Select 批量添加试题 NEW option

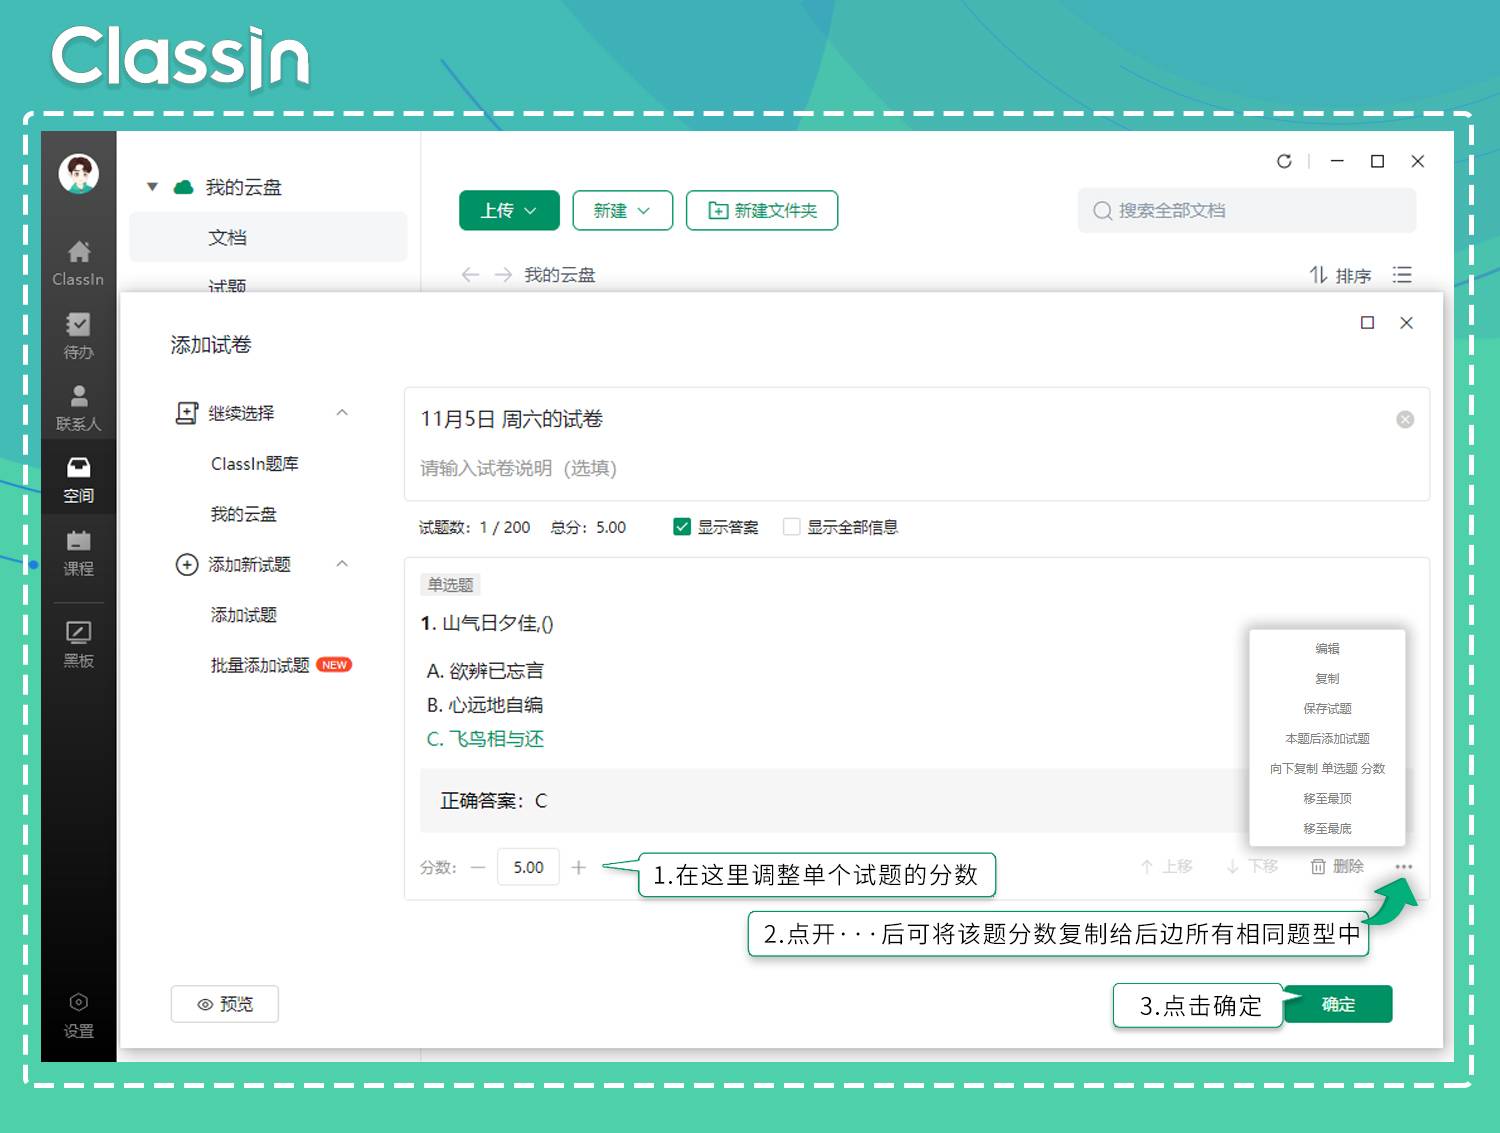pos(280,665)
